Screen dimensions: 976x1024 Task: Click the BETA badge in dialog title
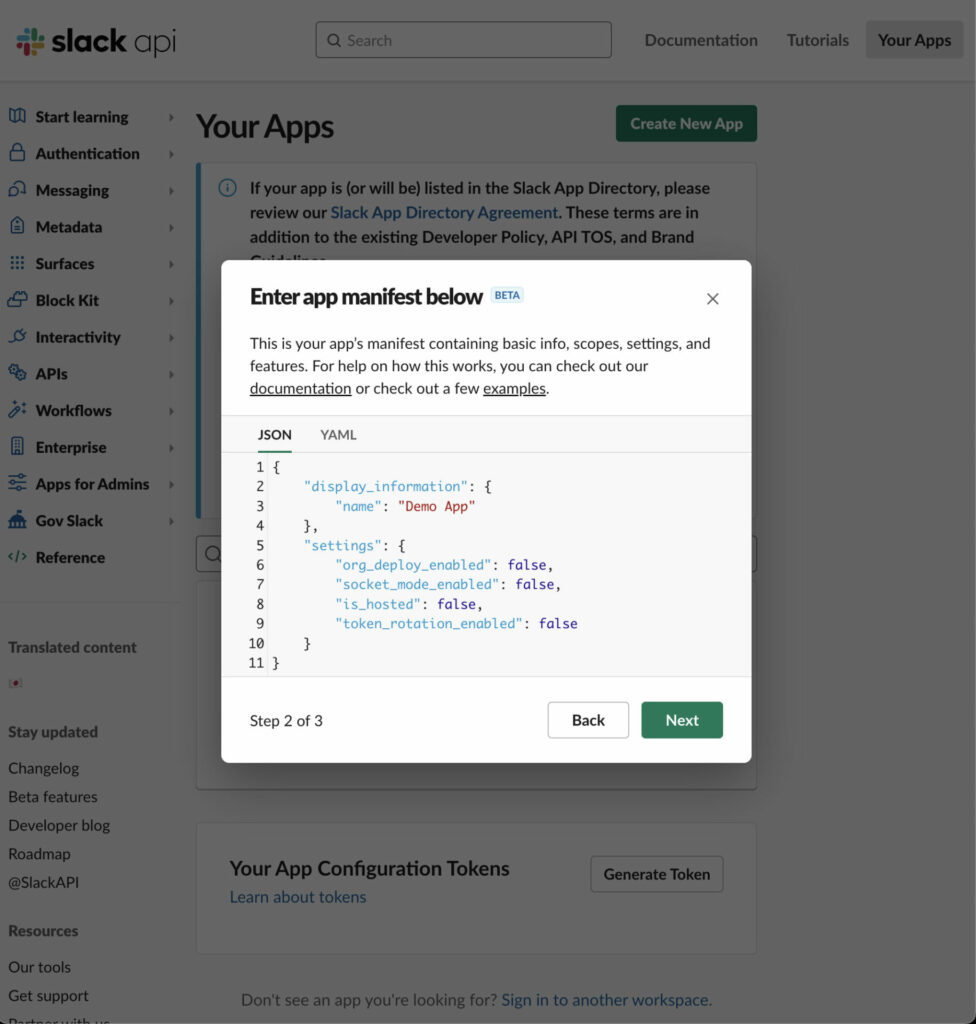pyautogui.click(x=507, y=295)
